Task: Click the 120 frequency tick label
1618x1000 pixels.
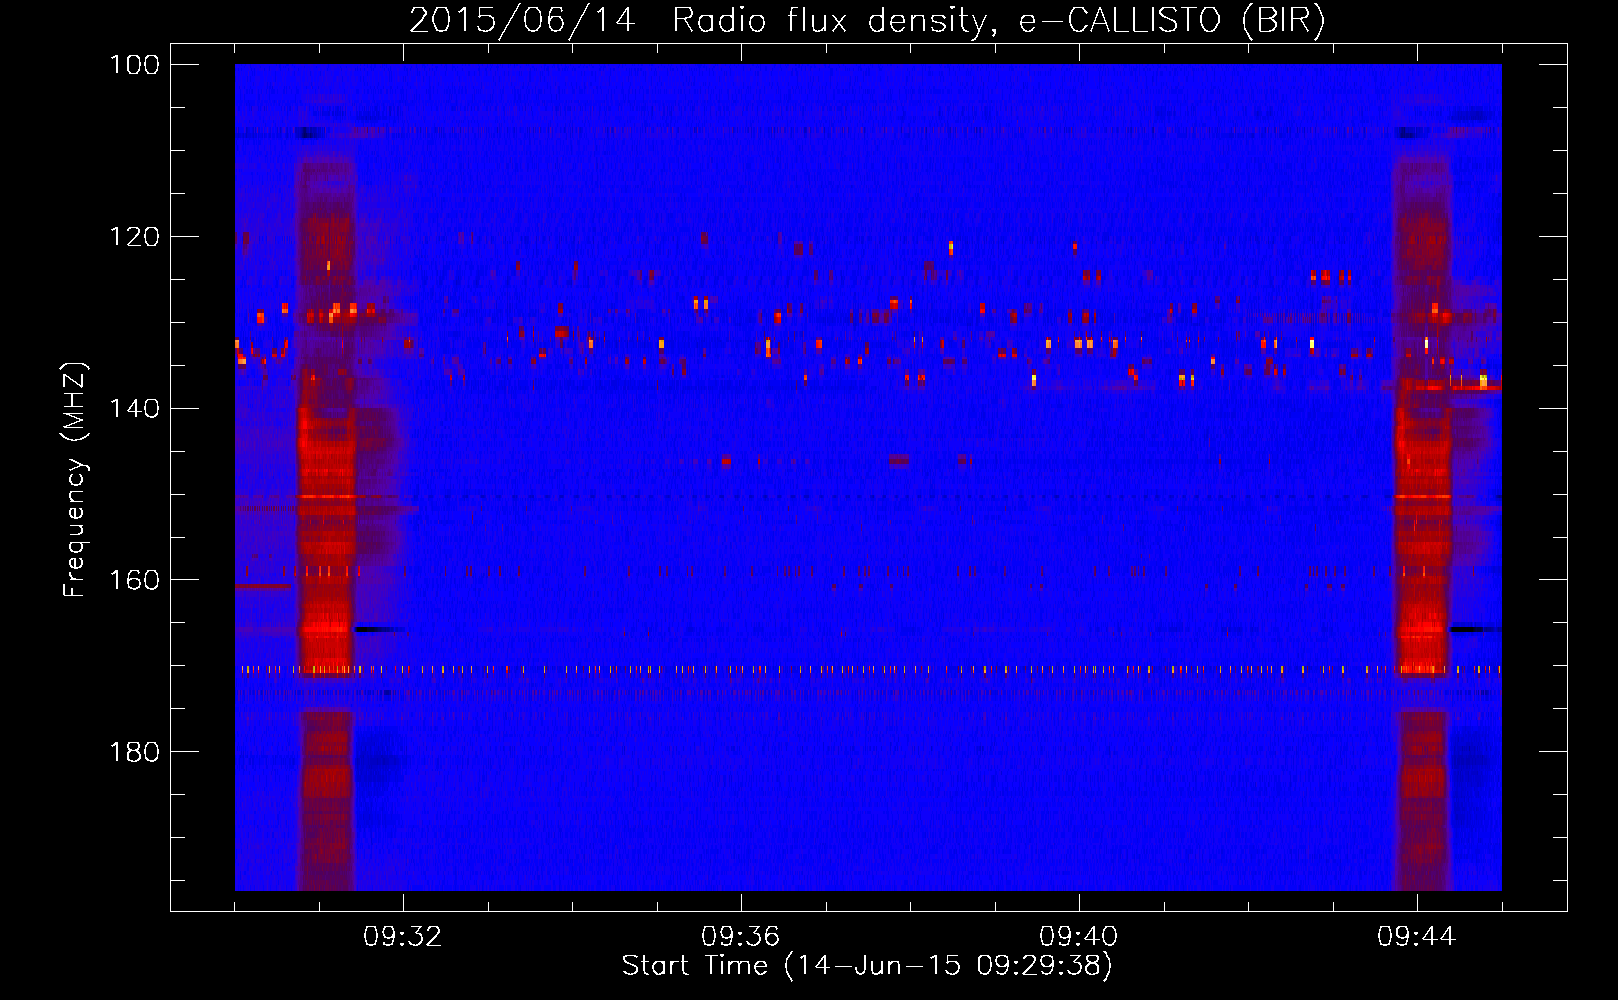Action: (x=135, y=237)
